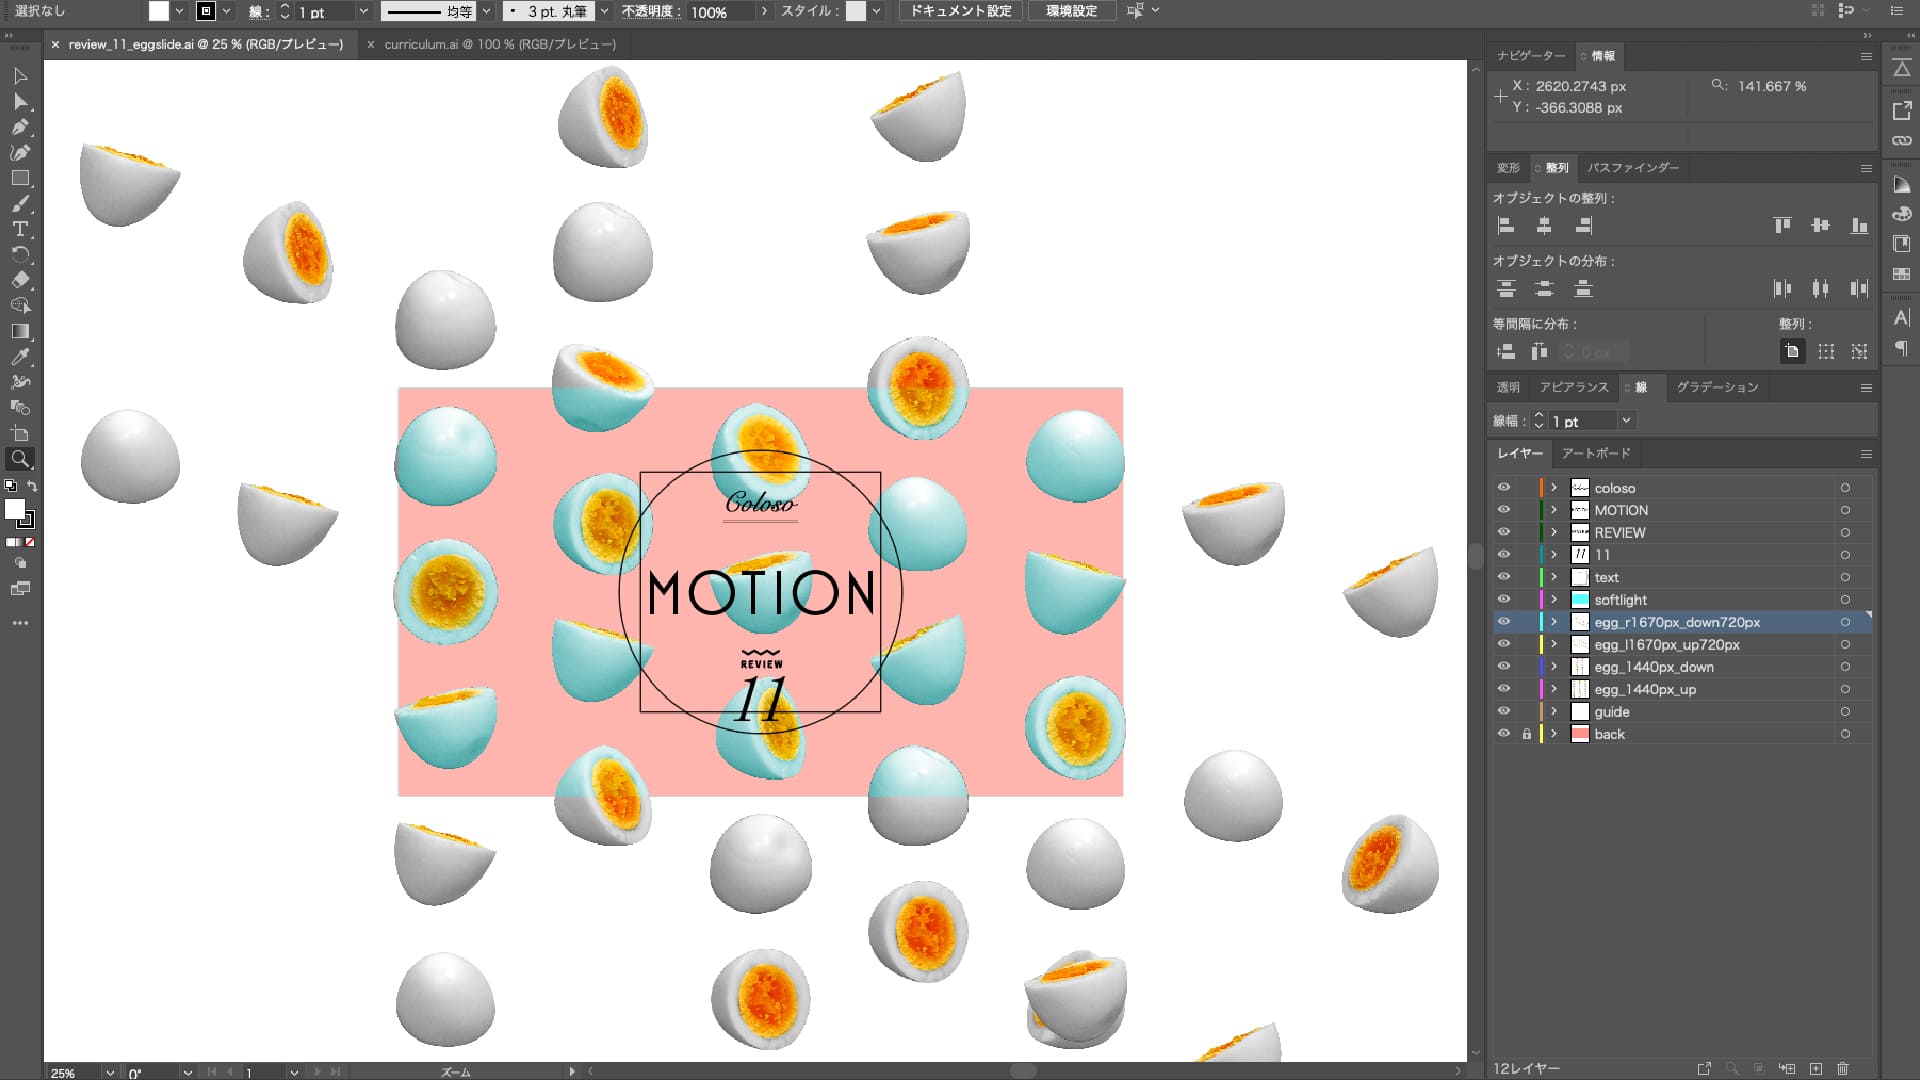Click the fill color swatch in control bar
This screenshot has height=1080, width=1920.
coord(159,11)
